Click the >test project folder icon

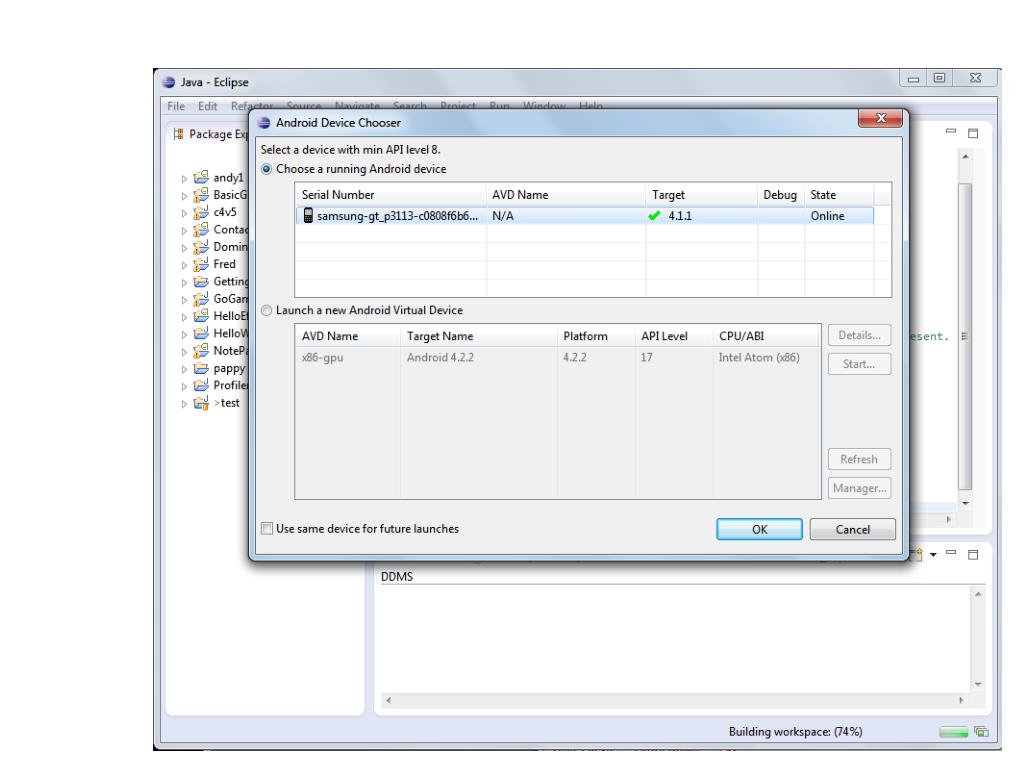point(201,403)
